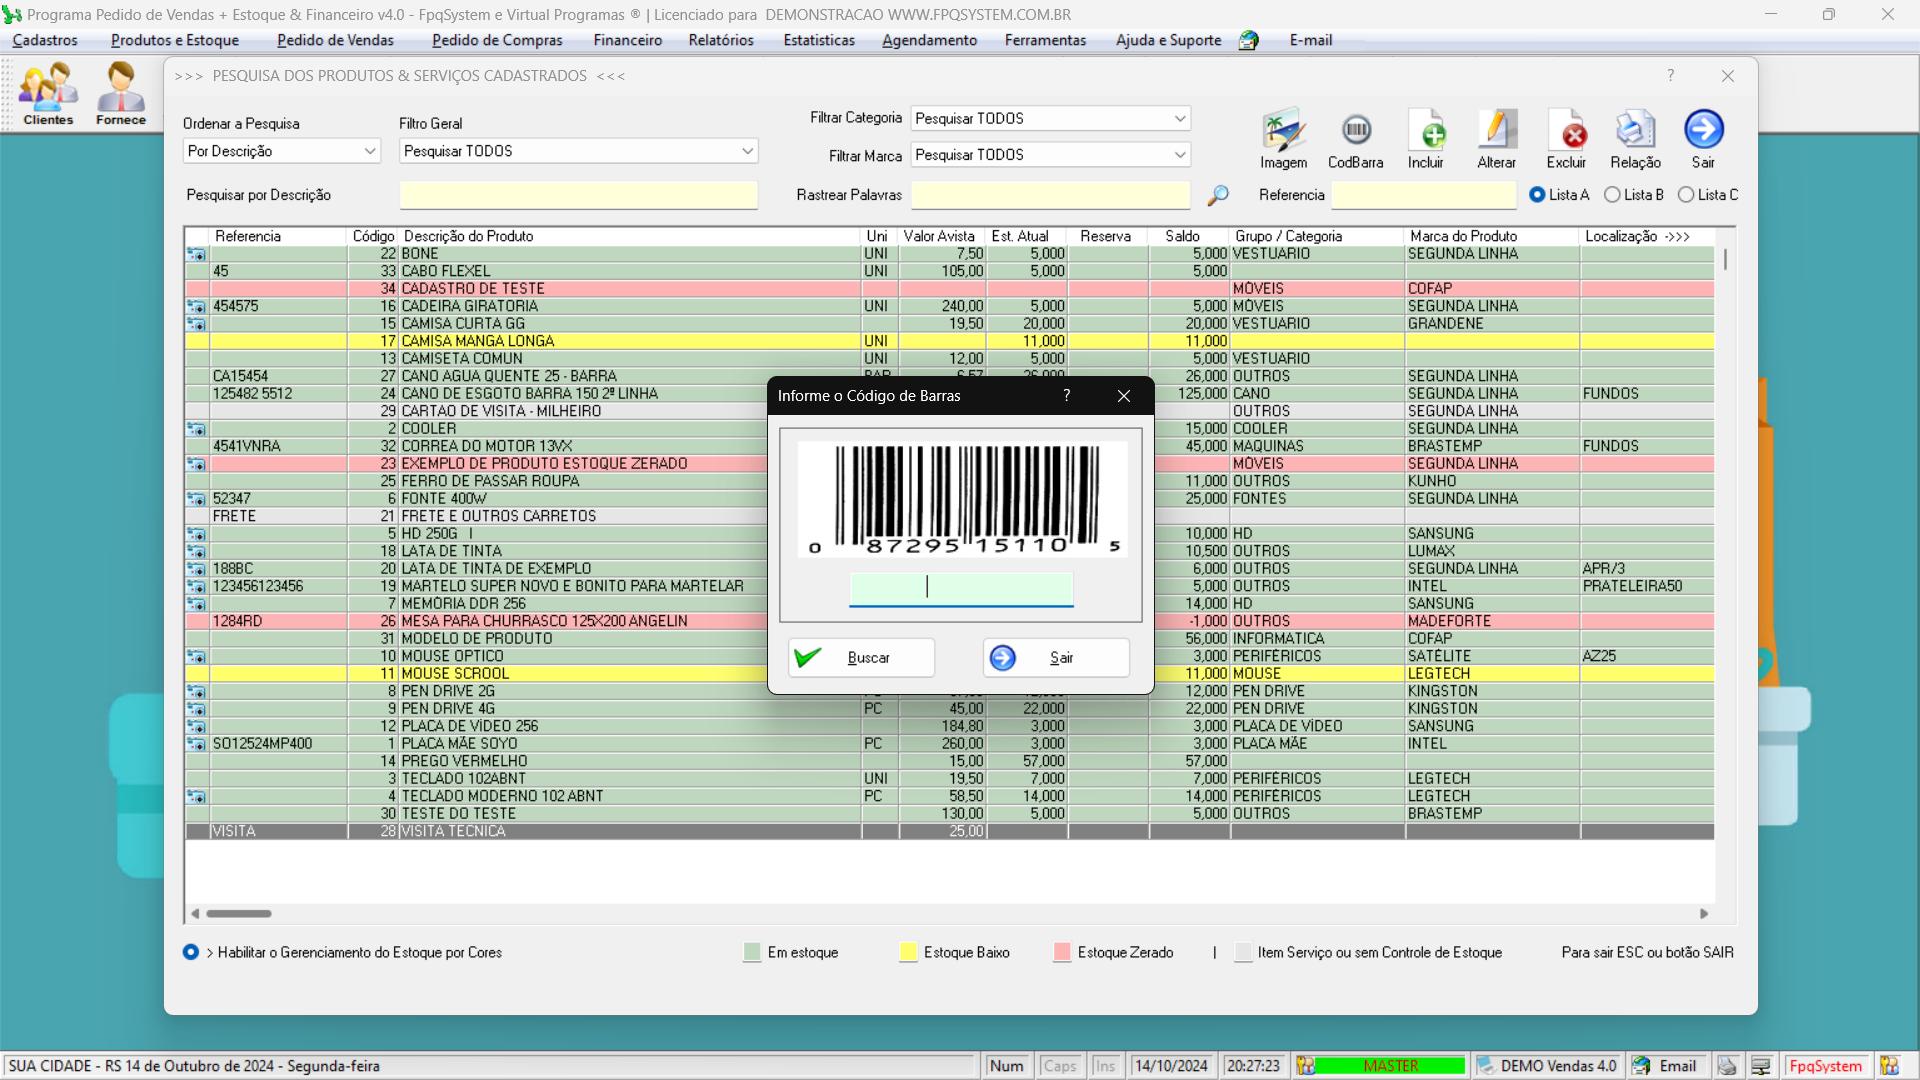
Task: Click the Sair button in barcode dialog
Action: (1057, 658)
